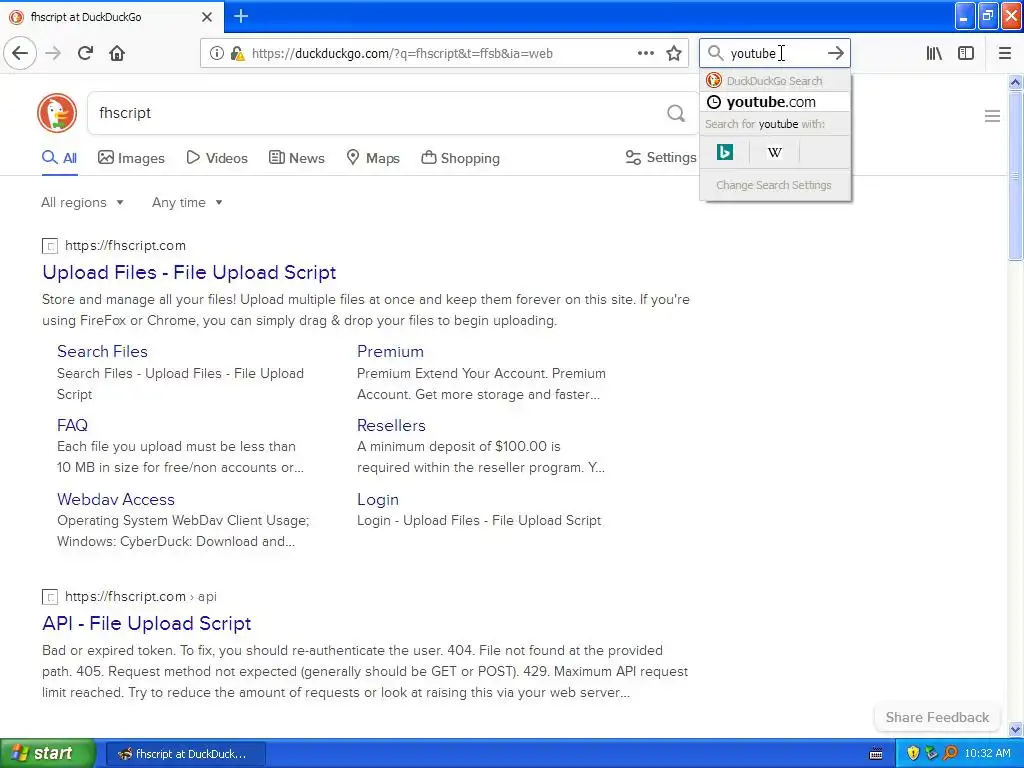The height and width of the screenshot is (768, 1024).
Task: Open the Login sitelink
Action: tap(377, 500)
